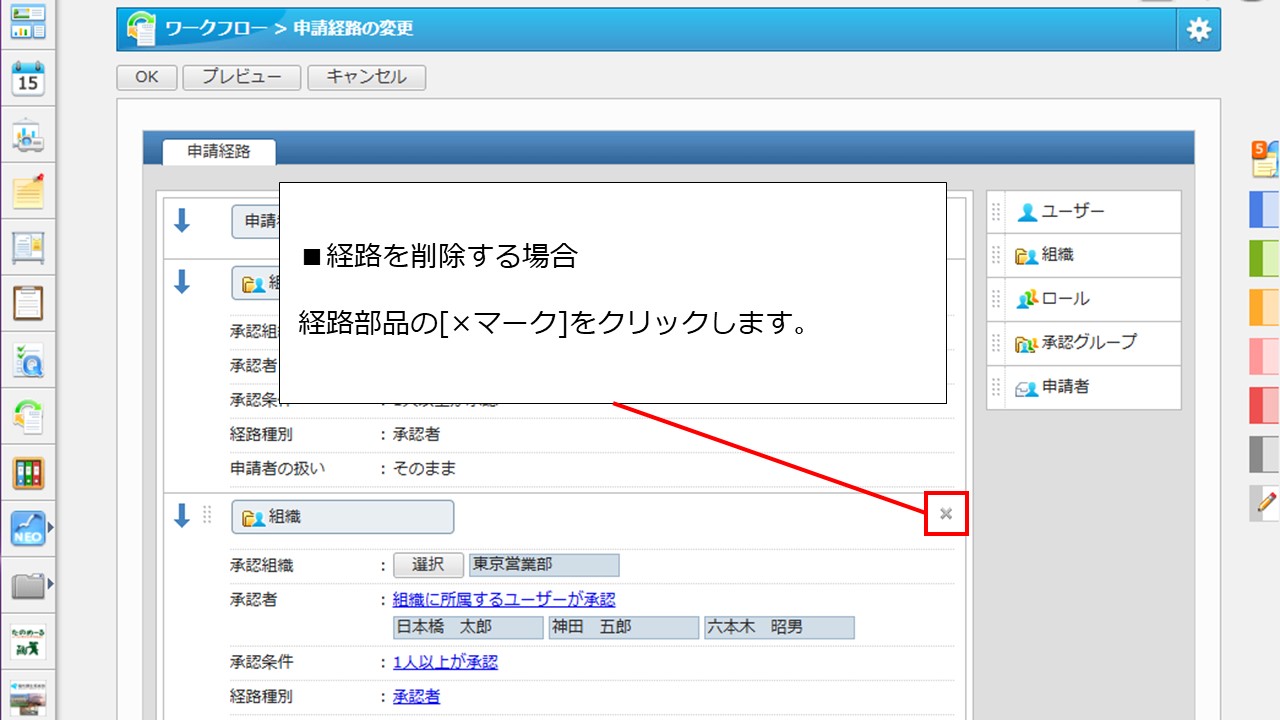
Task: Click the folder-person icon of palette 組織
Action: [1027, 256]
